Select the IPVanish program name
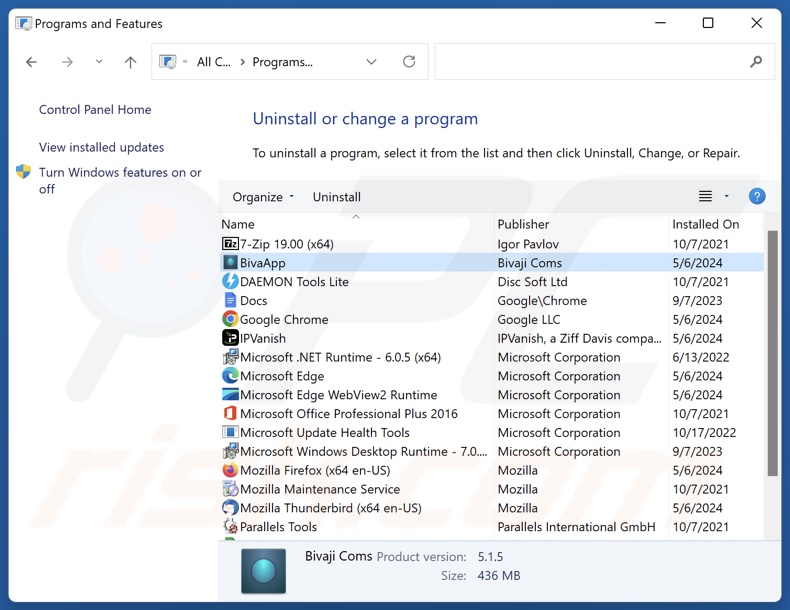 coord(262,338)
